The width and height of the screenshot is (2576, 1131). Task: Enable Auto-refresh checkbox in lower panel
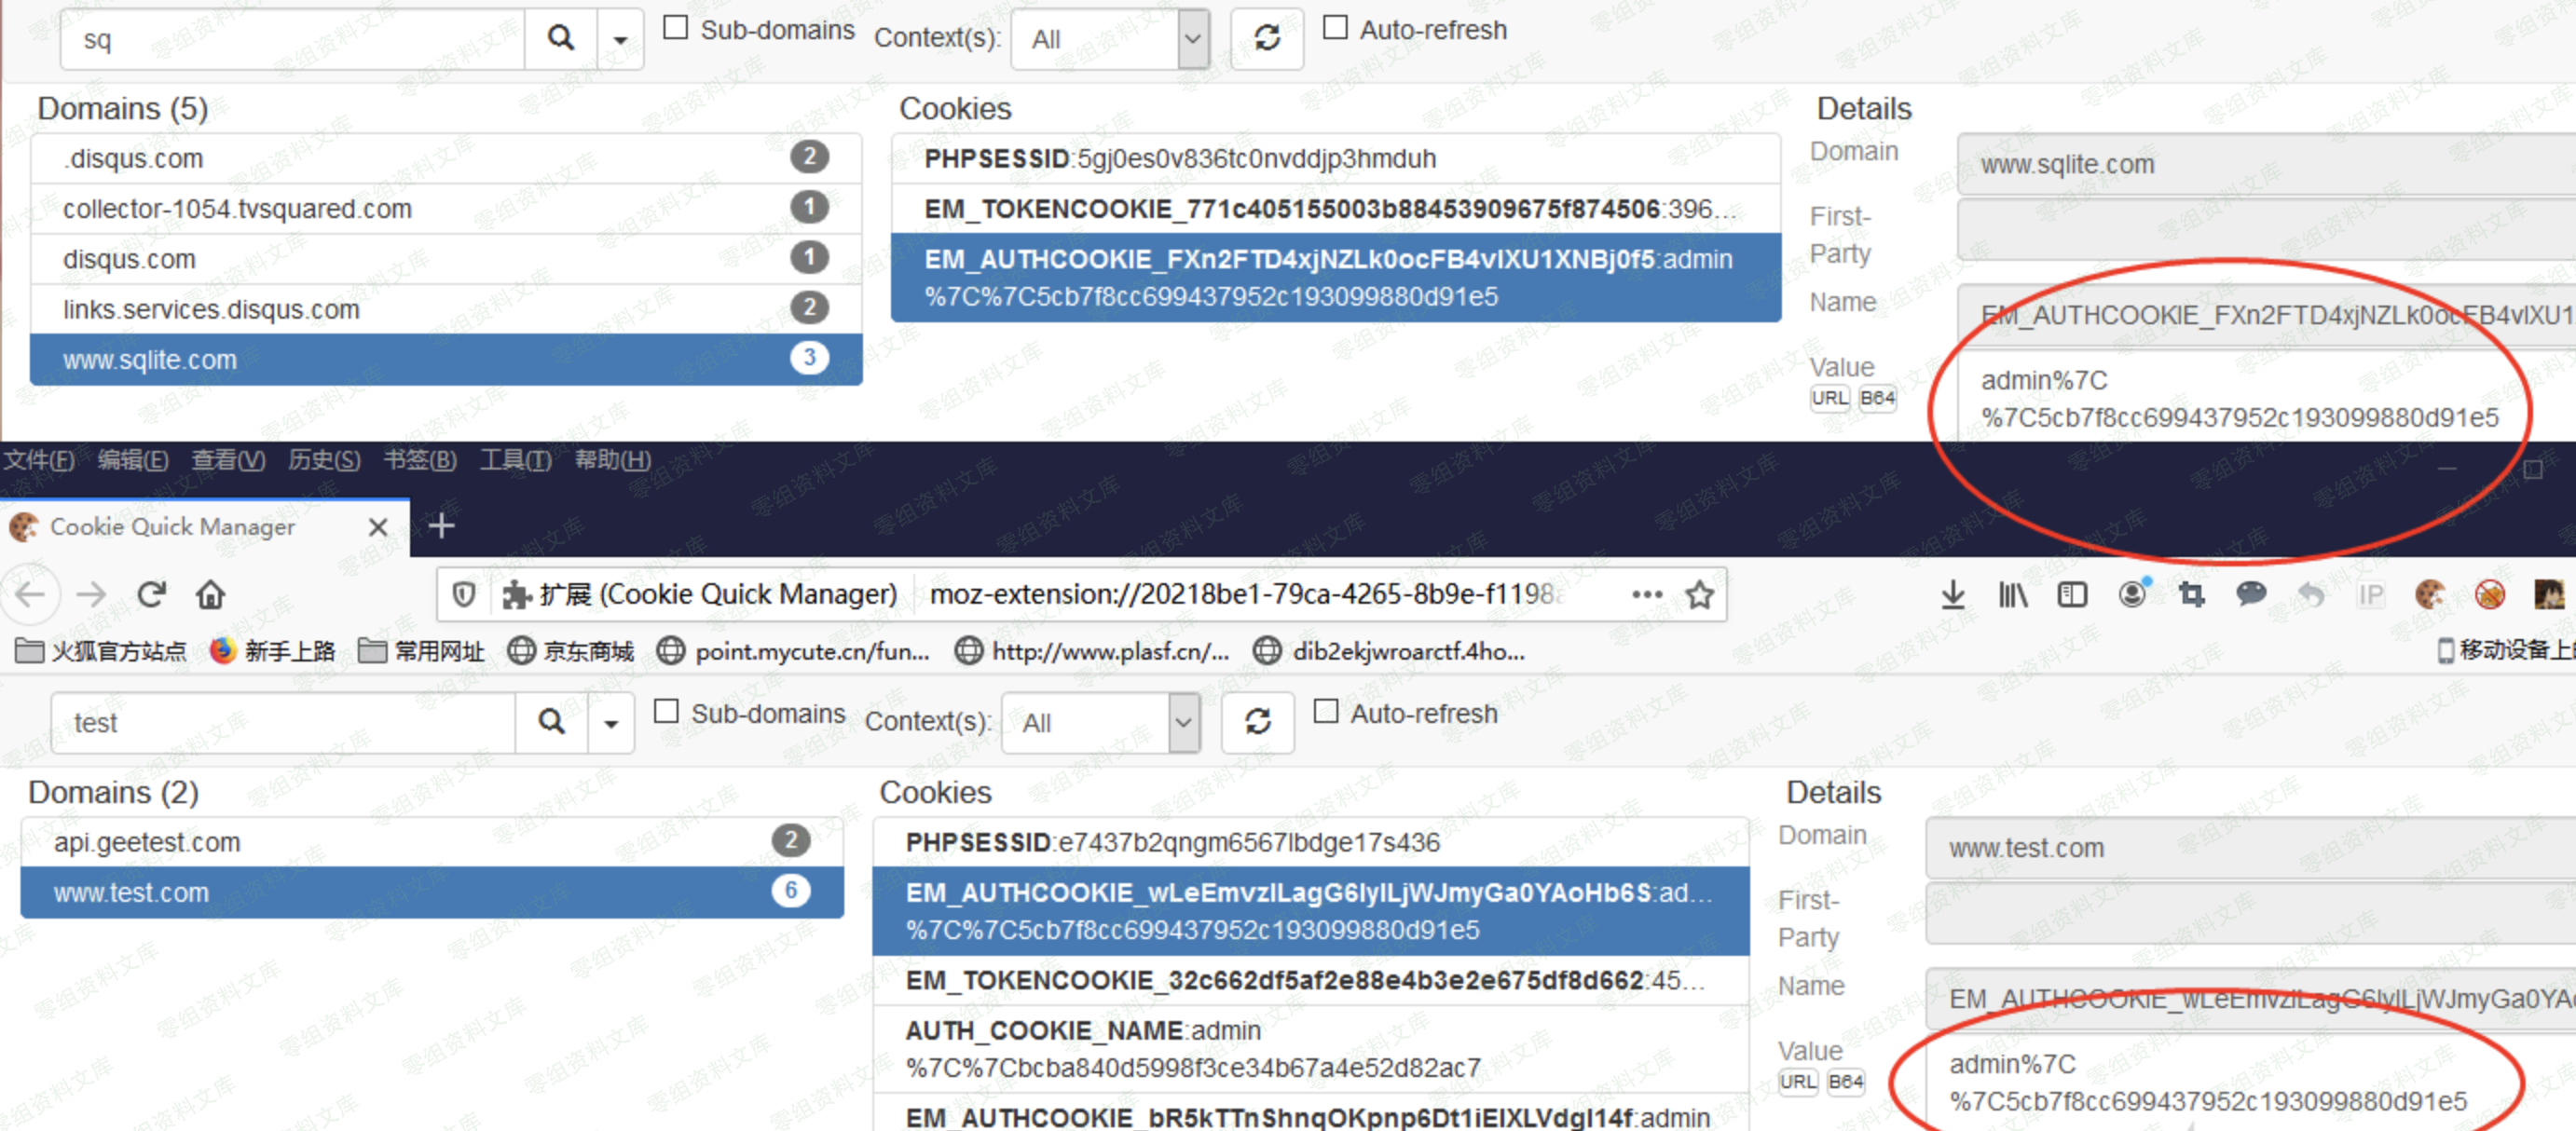(x=1325, y=712)
